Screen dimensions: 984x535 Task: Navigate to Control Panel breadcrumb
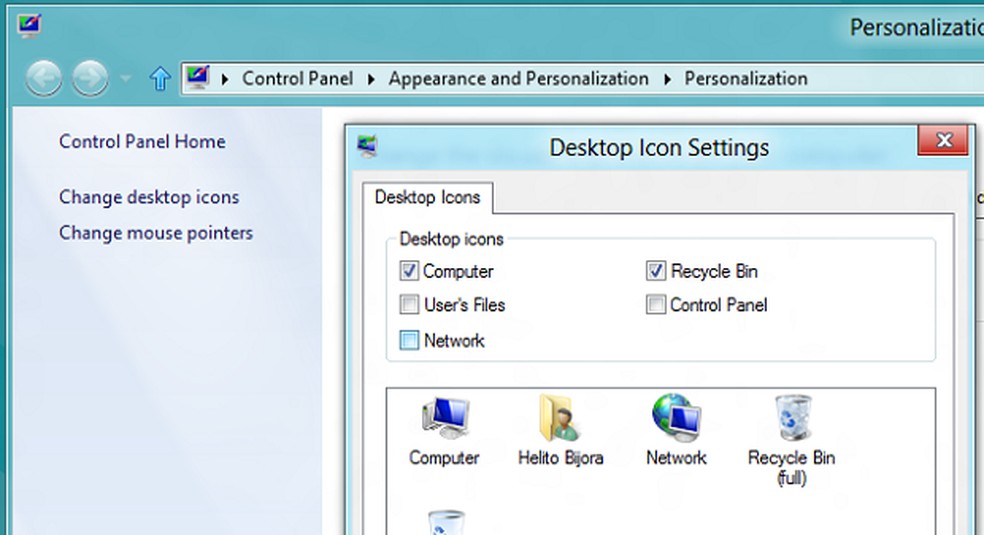[x=297, y=78]
